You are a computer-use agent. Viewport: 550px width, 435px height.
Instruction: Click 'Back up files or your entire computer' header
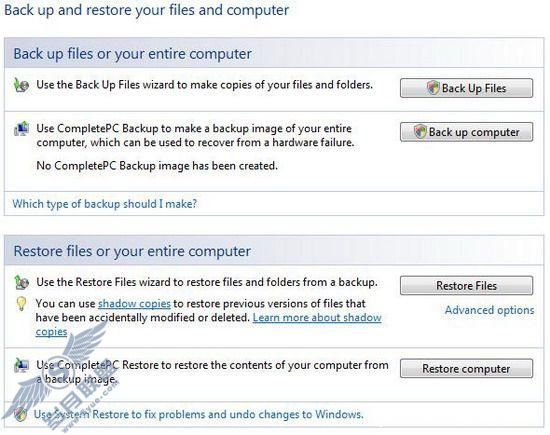[x=133, y=54]
